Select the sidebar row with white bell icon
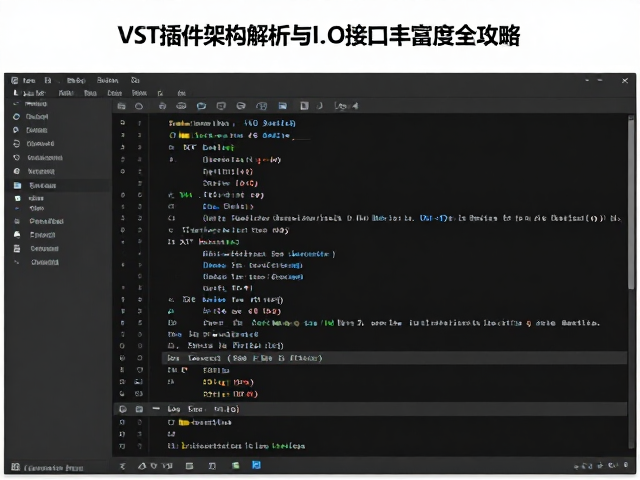 pyautogui.click(x=58, y=235)
